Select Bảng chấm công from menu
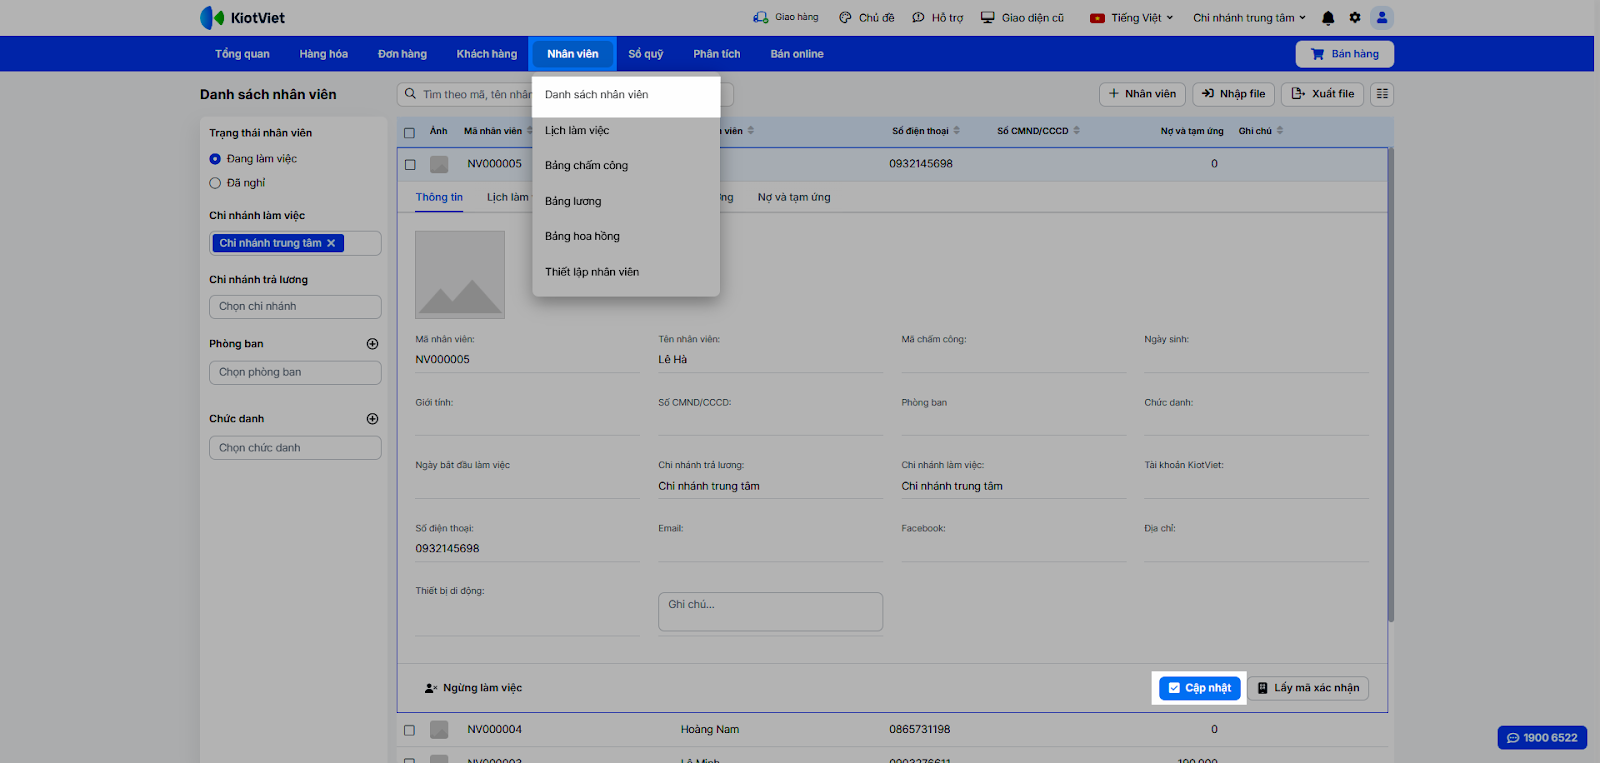Screen dimensions: 1600x763 coord(586,166)
